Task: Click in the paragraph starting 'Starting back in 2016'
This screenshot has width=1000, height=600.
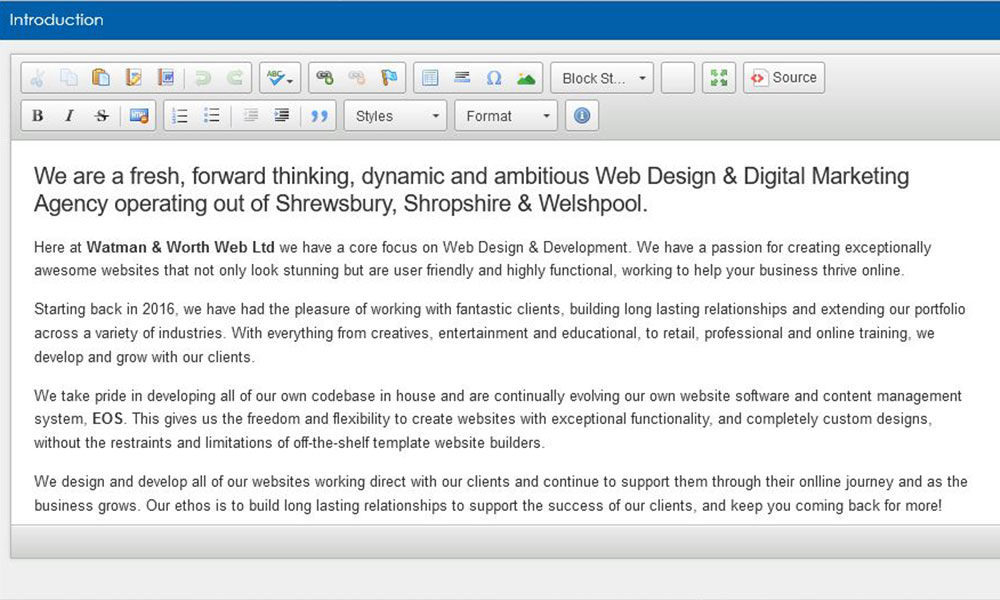Action: (x=400, y=331)
